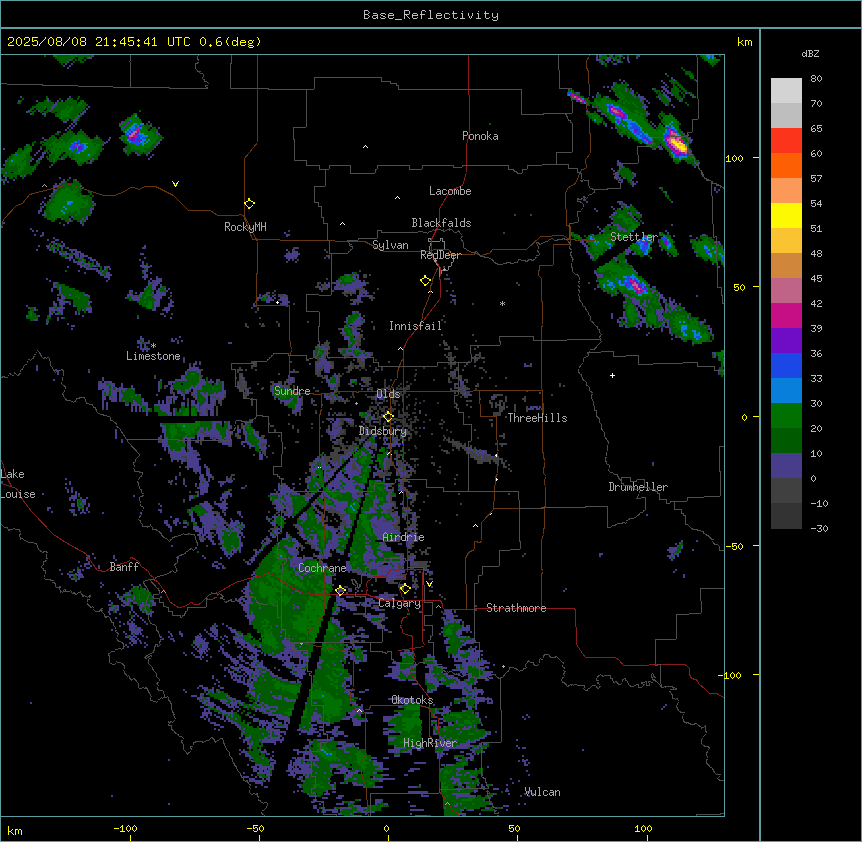Select the HighRiver label
The width and height of the screenshot is (862, 842).
click(430, 743)
